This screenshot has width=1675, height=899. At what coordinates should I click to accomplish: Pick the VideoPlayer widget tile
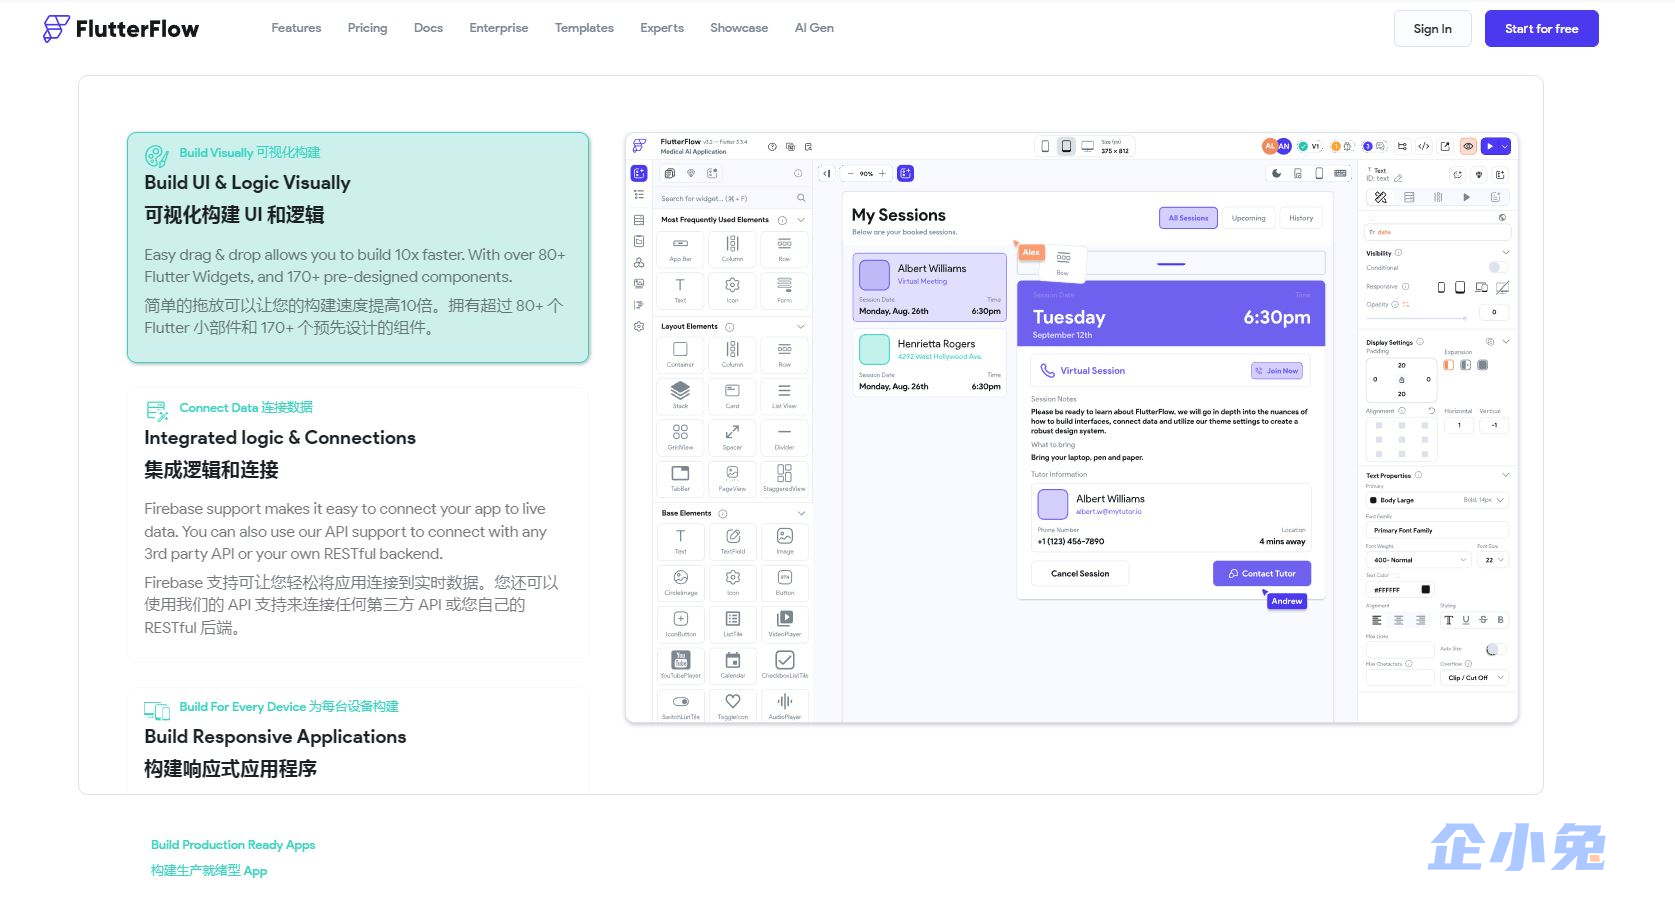click(784, 623)
